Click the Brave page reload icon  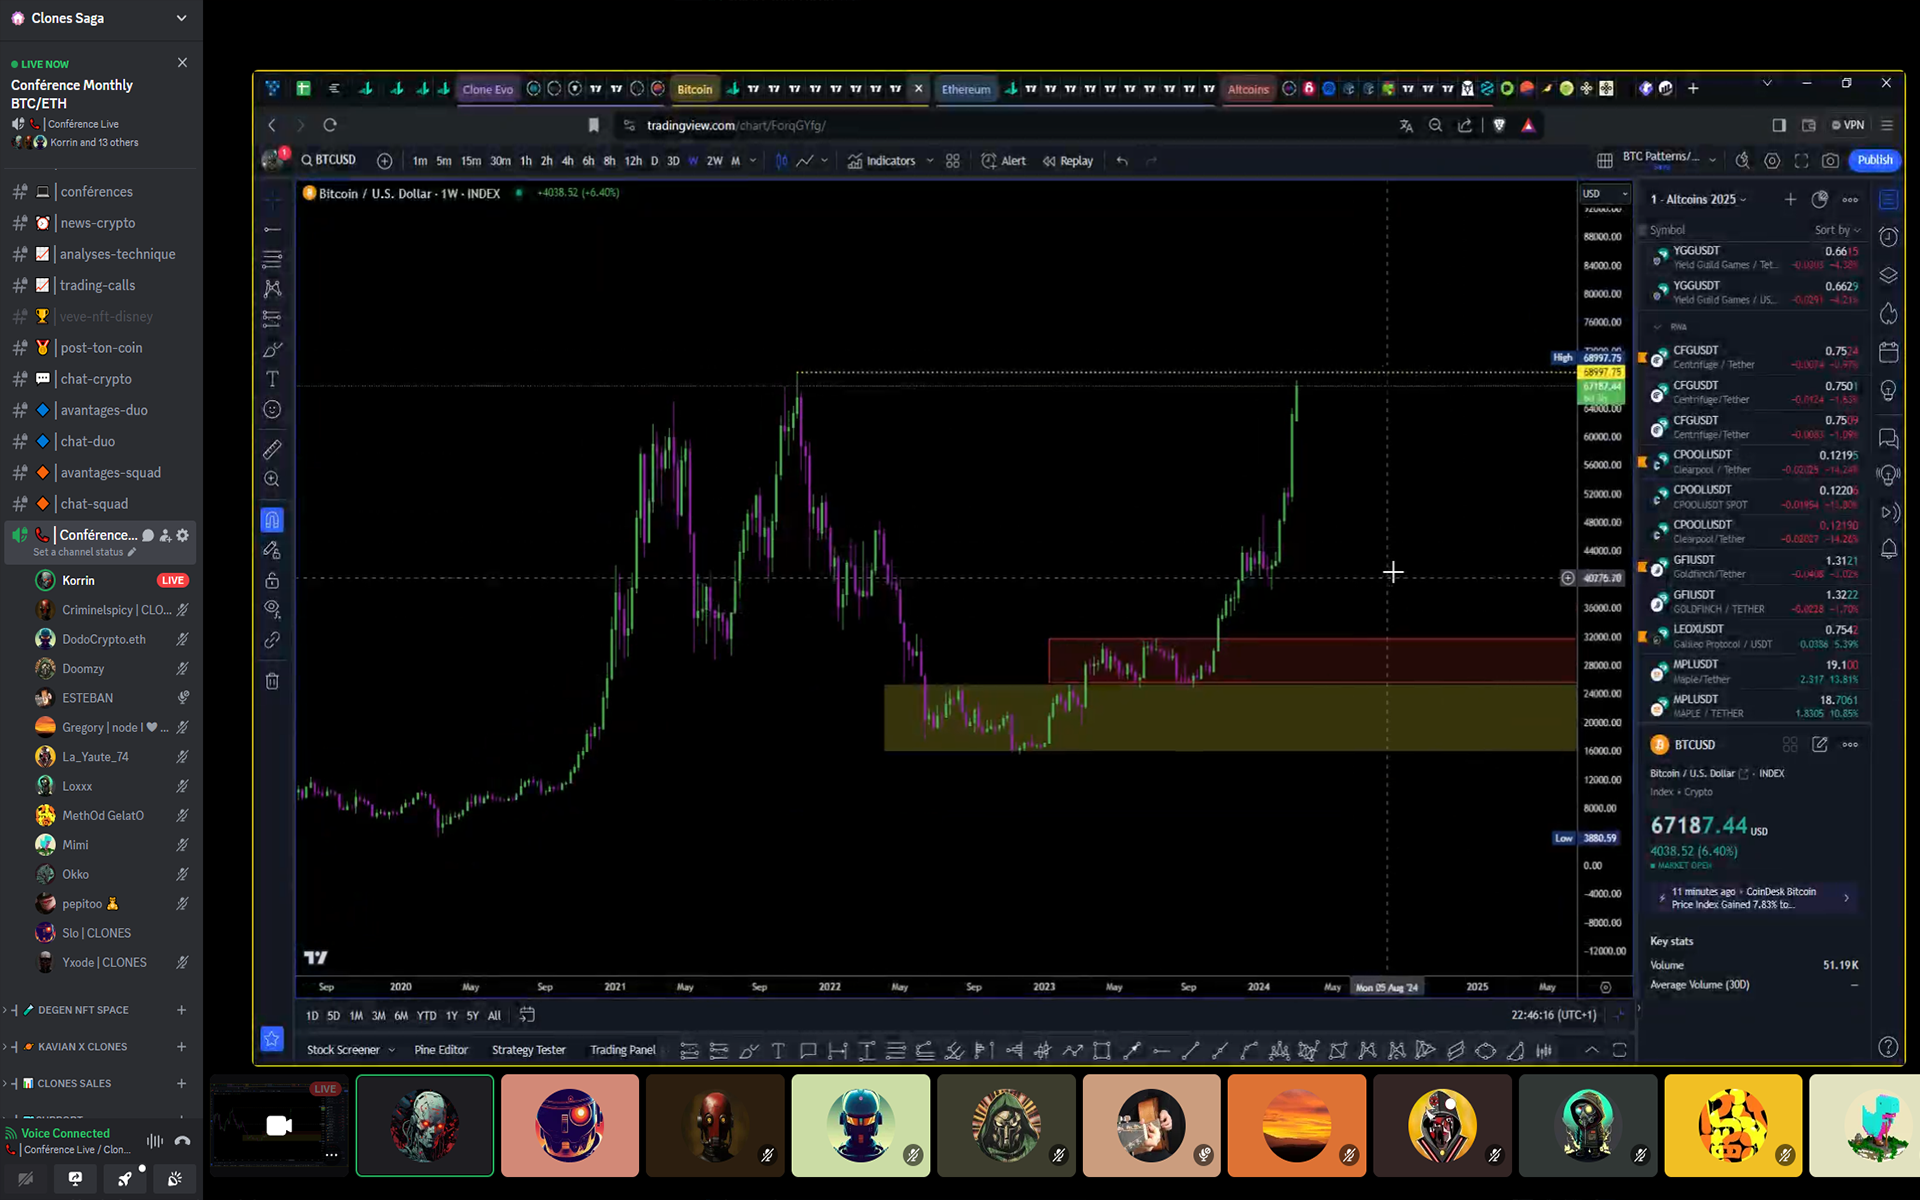[x=330, y=125]
